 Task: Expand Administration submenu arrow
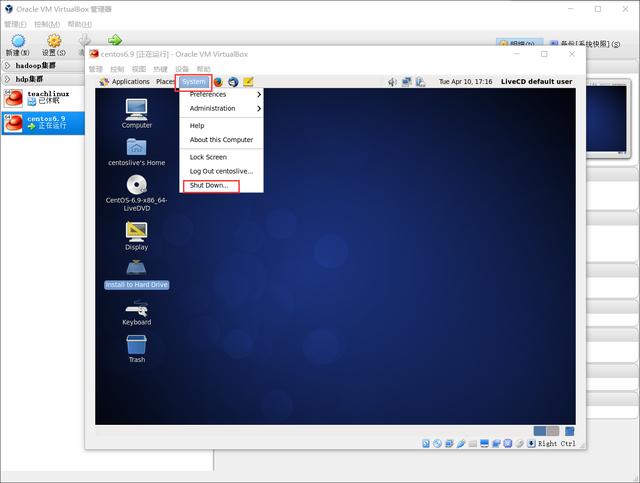pyautogui.click(x=259, y=108)
